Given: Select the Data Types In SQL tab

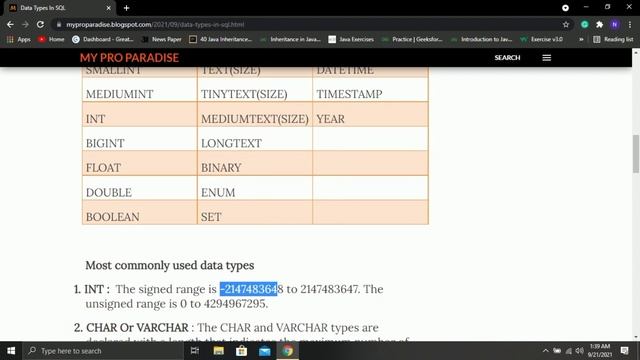Looking at the screenshot, I should click(59, 8).
